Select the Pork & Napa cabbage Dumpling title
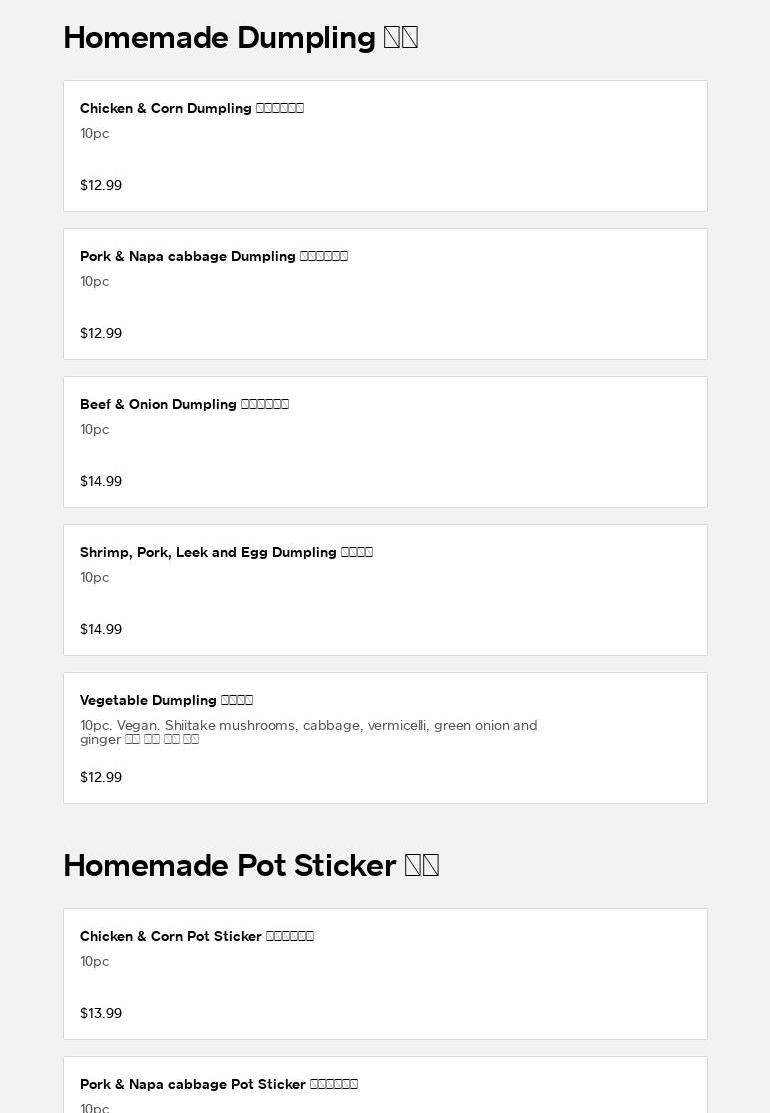The height and width of the screenshot is (1113, 770). click(213, 256)
